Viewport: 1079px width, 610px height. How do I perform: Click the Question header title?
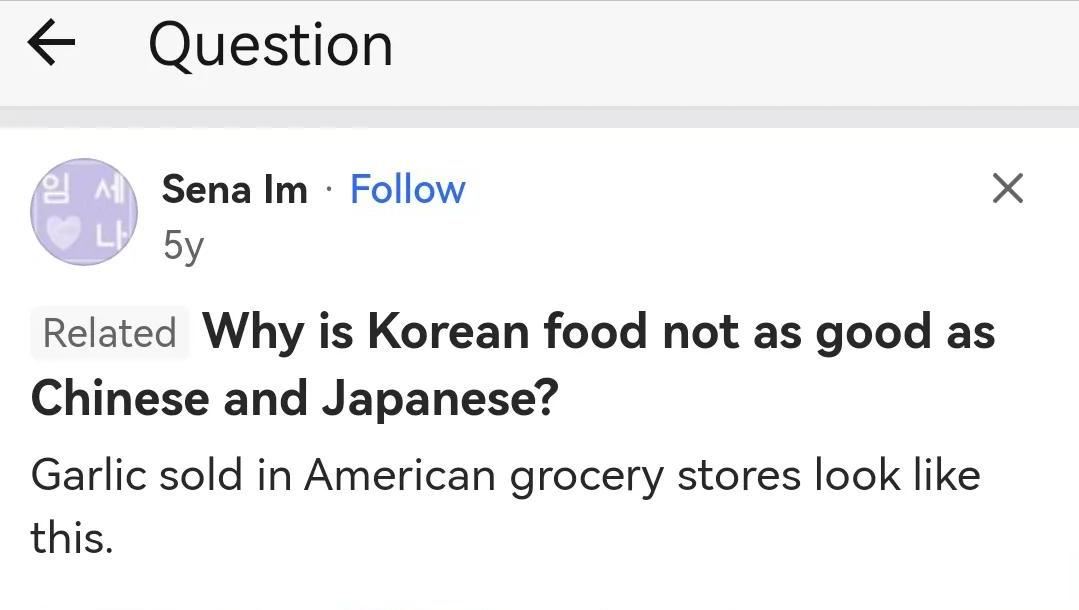[268, 42]
